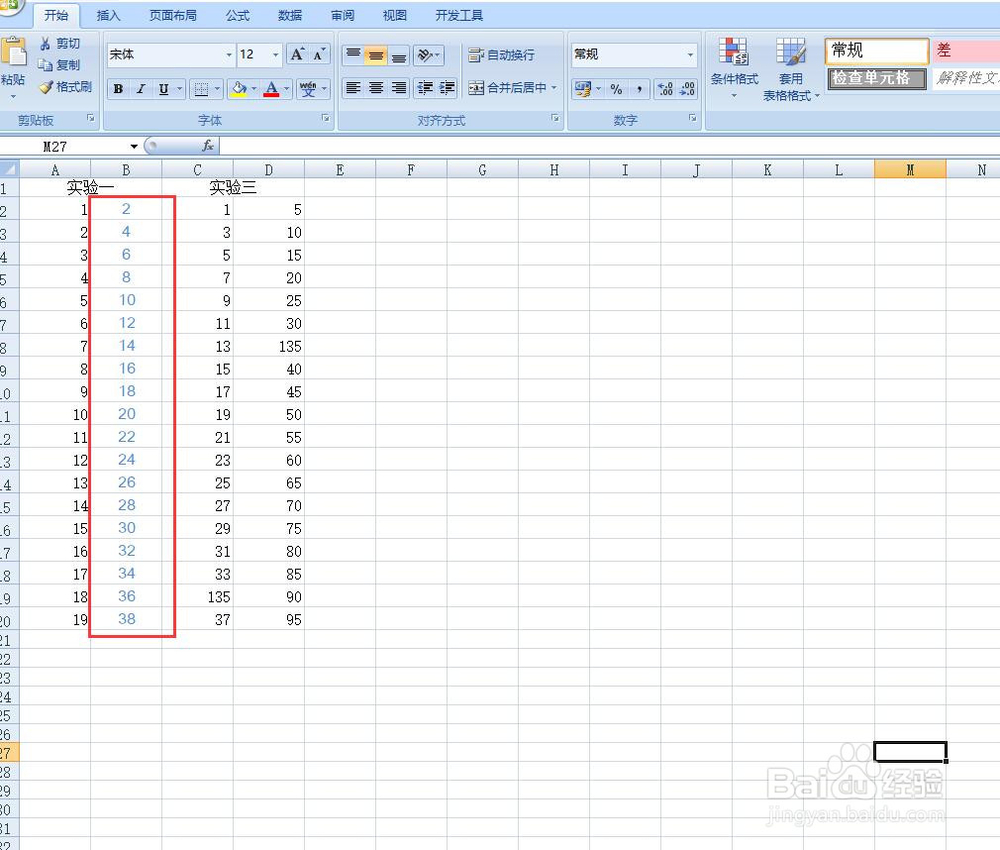Align text right
Screen dimensions: 1000x850
[399, 87]
